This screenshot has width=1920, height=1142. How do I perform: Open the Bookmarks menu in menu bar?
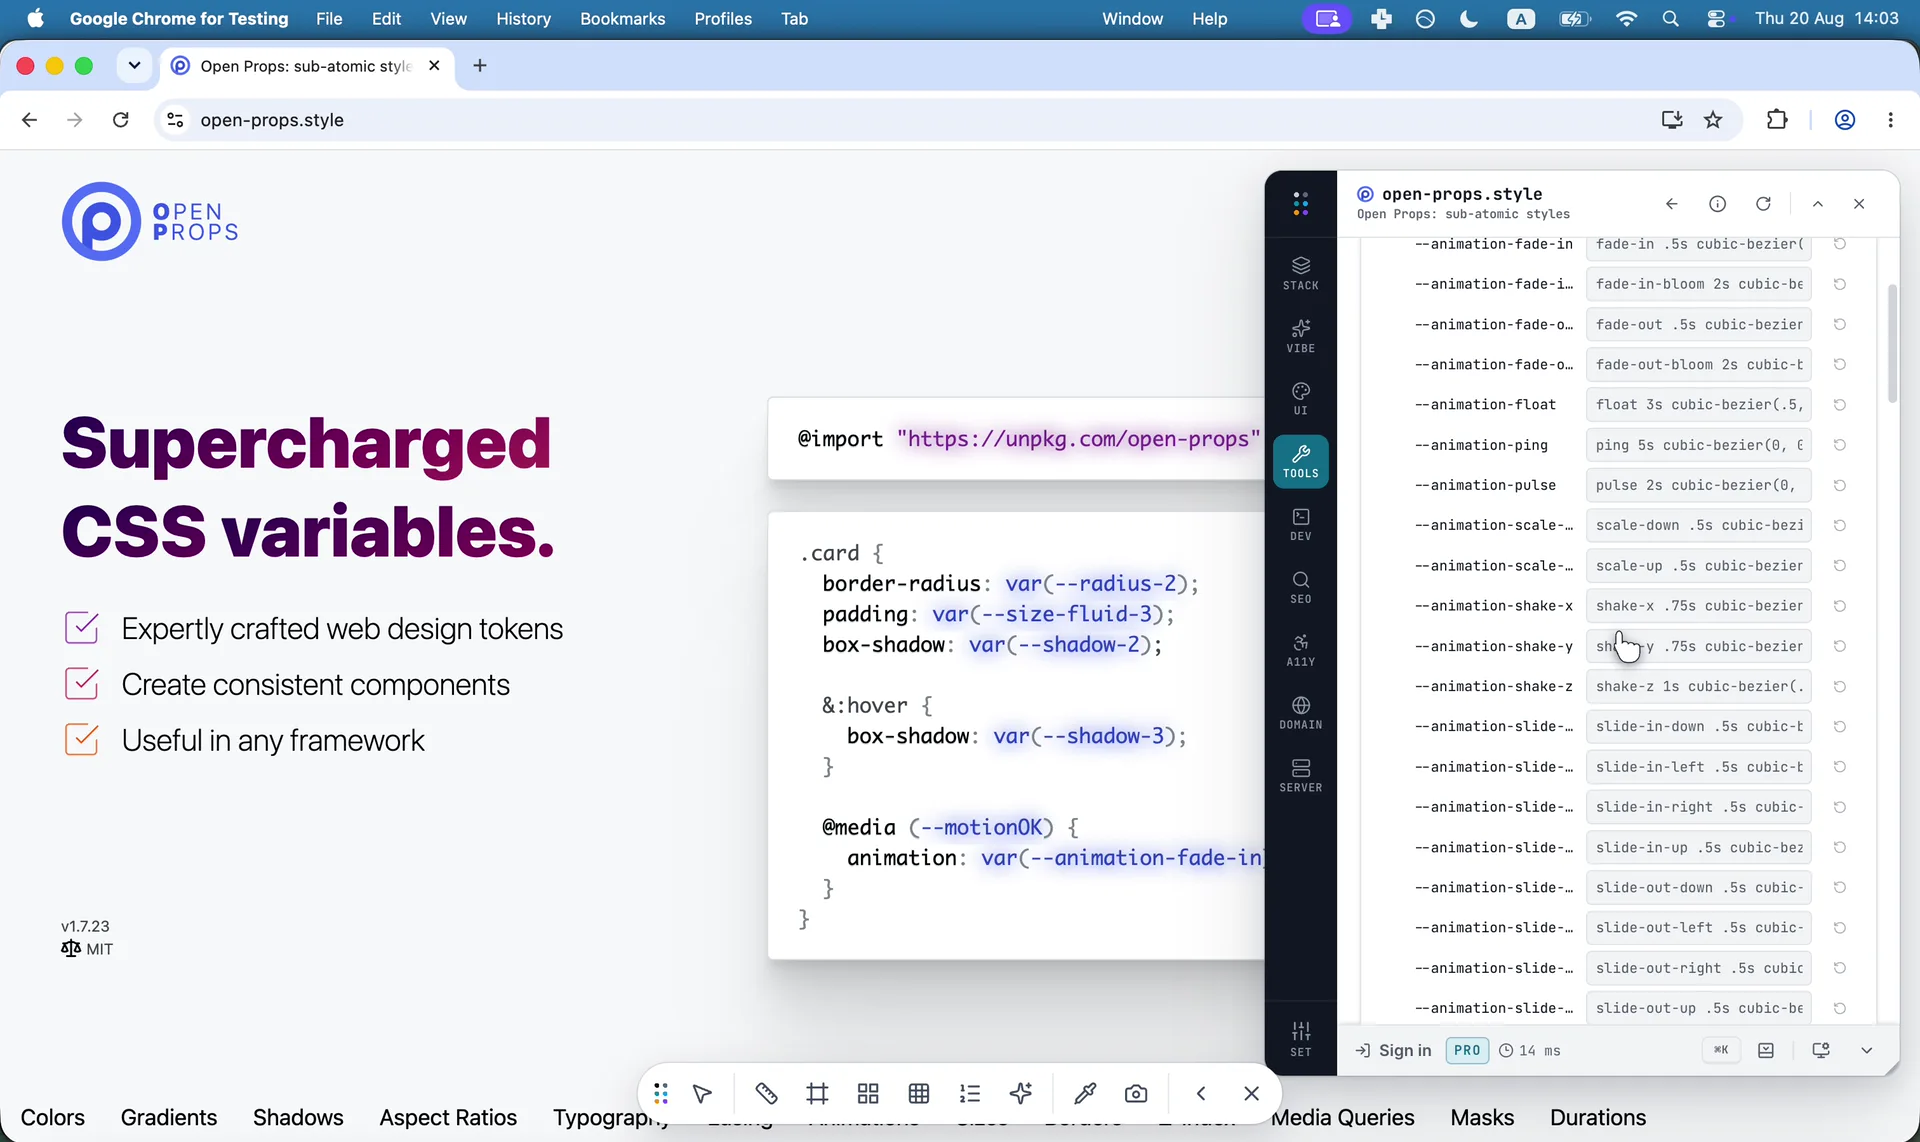[622, 19]
